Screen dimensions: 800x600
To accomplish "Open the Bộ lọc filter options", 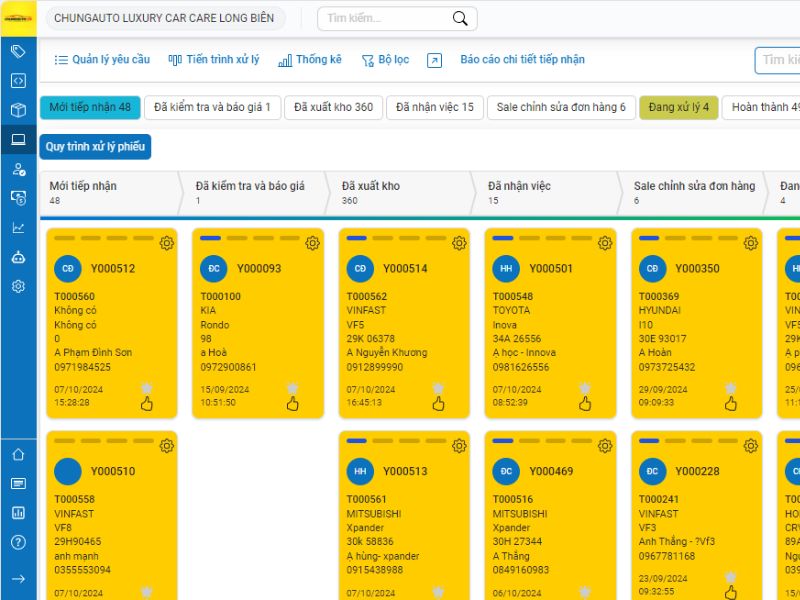I will click(x=385, y=60).
